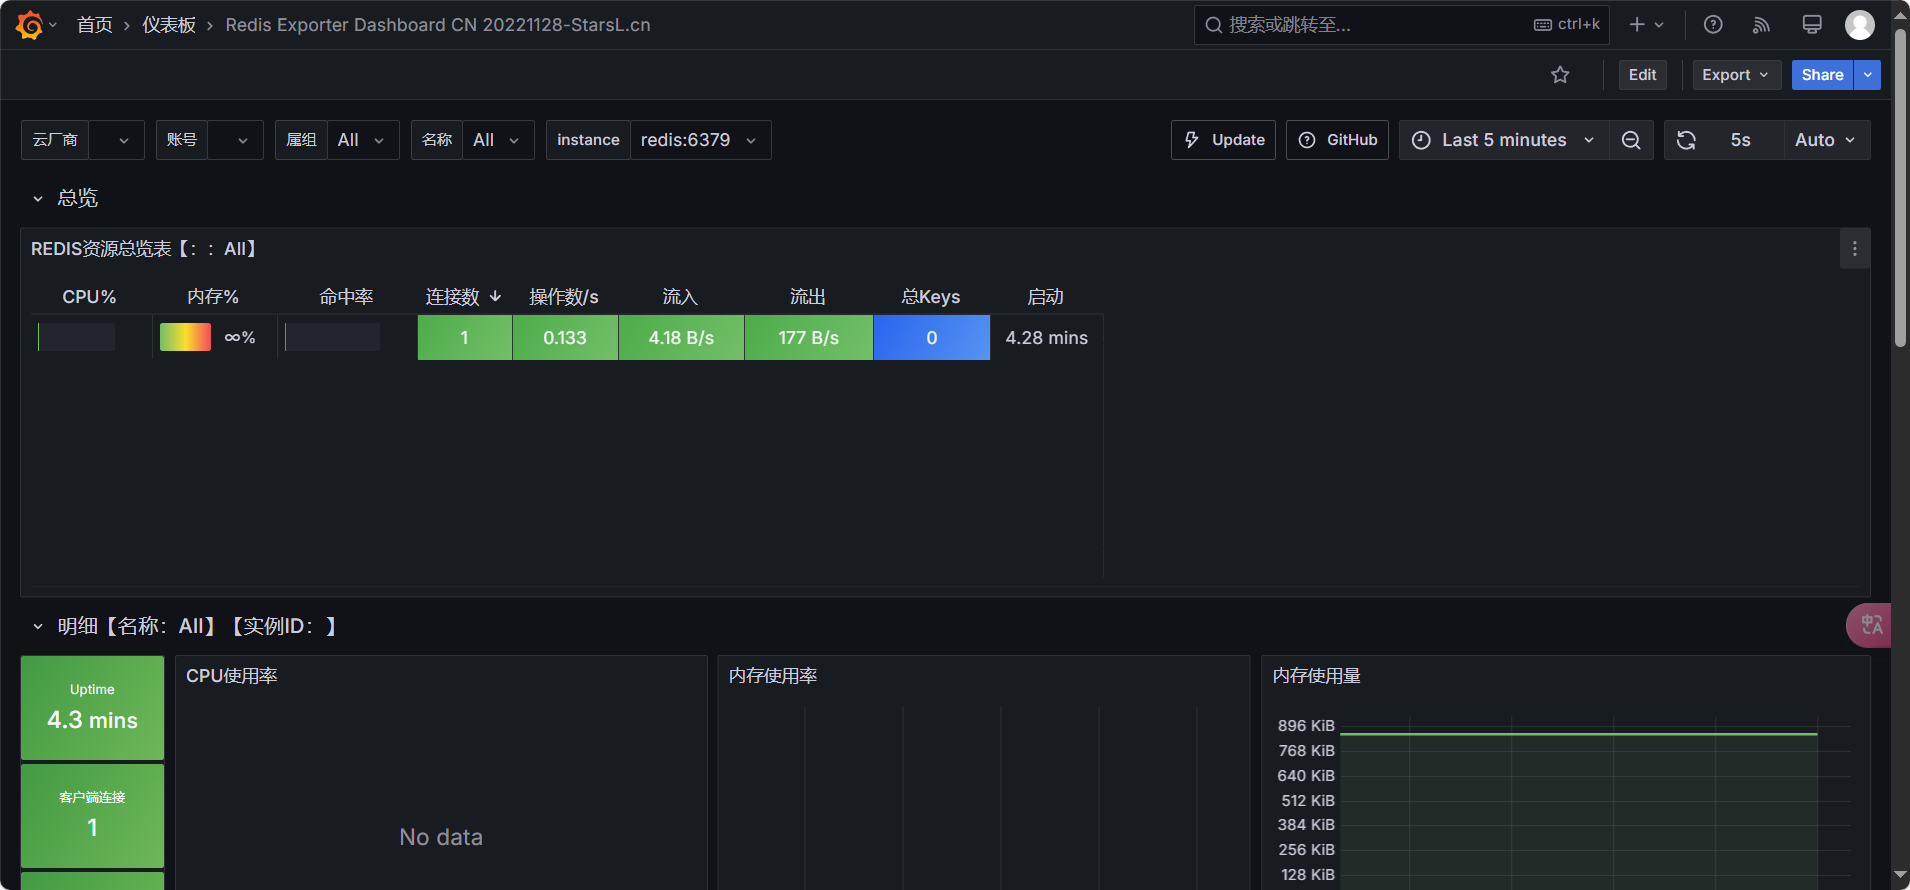This screenshot has width=1910, height=890.
Task: Go to the 首页 breadcrumb
Action: click(x=95, y=25)
